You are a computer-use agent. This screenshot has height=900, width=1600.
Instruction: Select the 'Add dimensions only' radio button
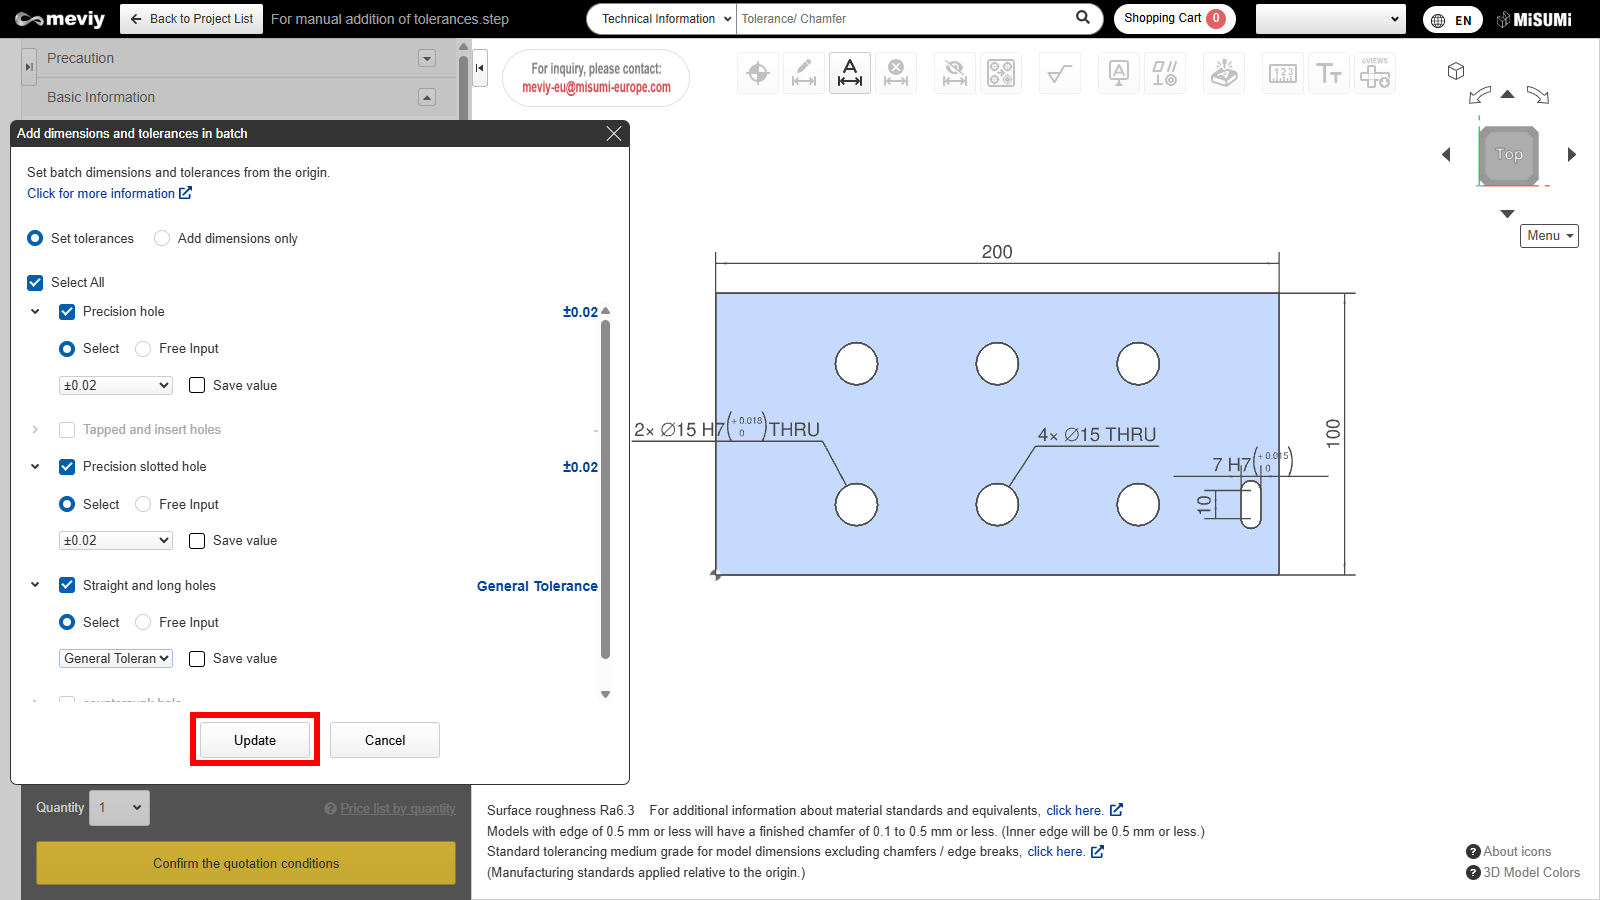162,238
